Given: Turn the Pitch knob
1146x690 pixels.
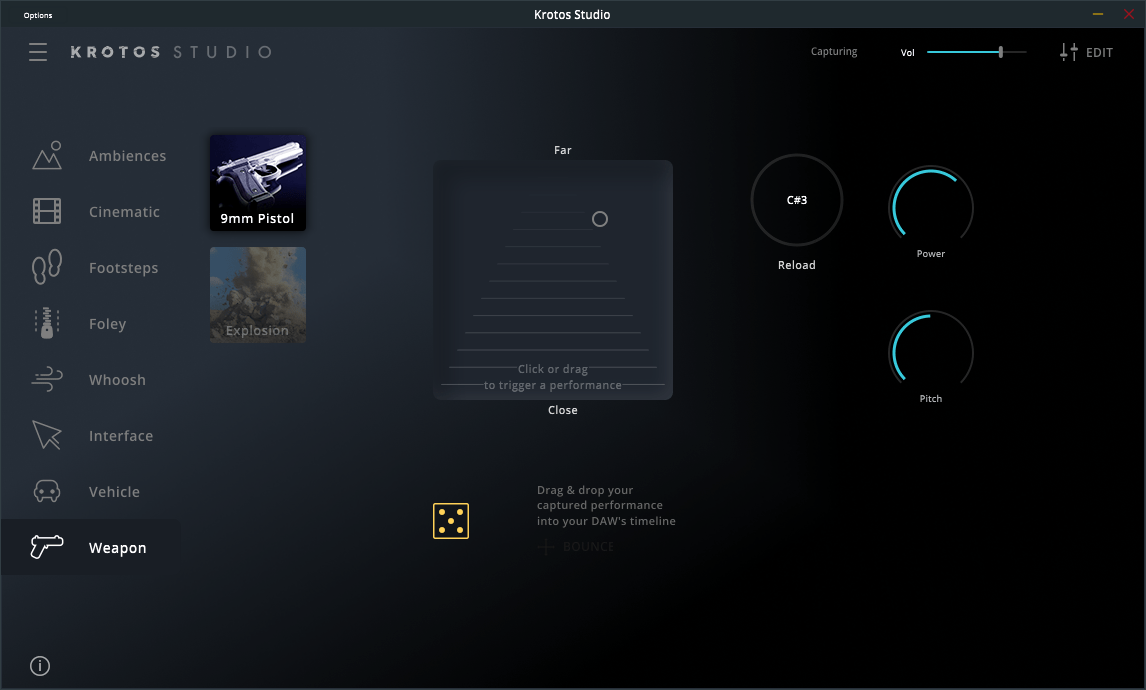Looking at the screenshot, I should click(x=931, y=355).
